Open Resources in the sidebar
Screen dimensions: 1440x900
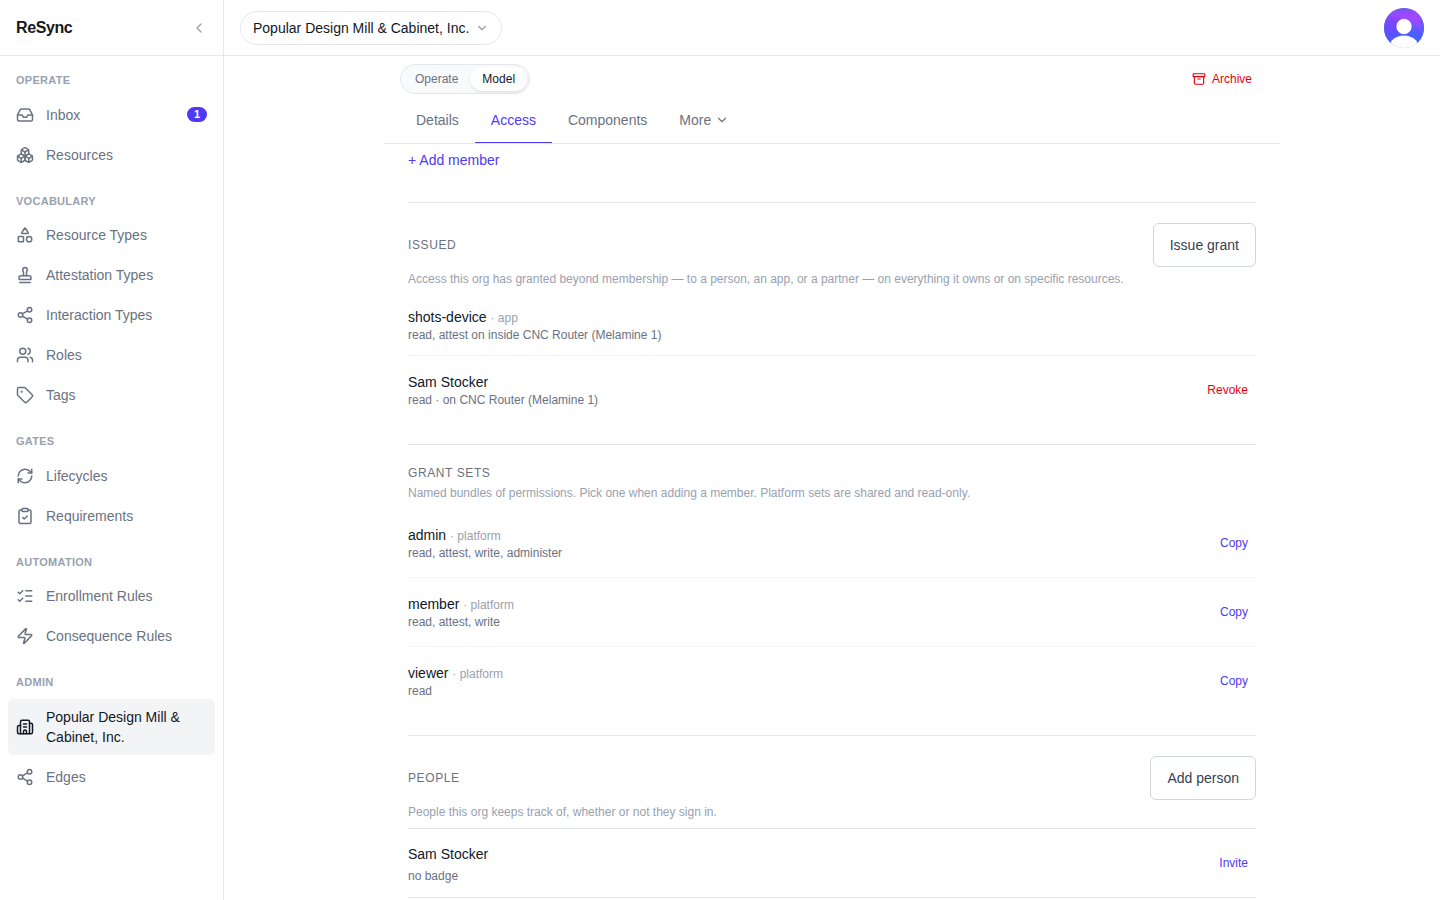(111, 155)
